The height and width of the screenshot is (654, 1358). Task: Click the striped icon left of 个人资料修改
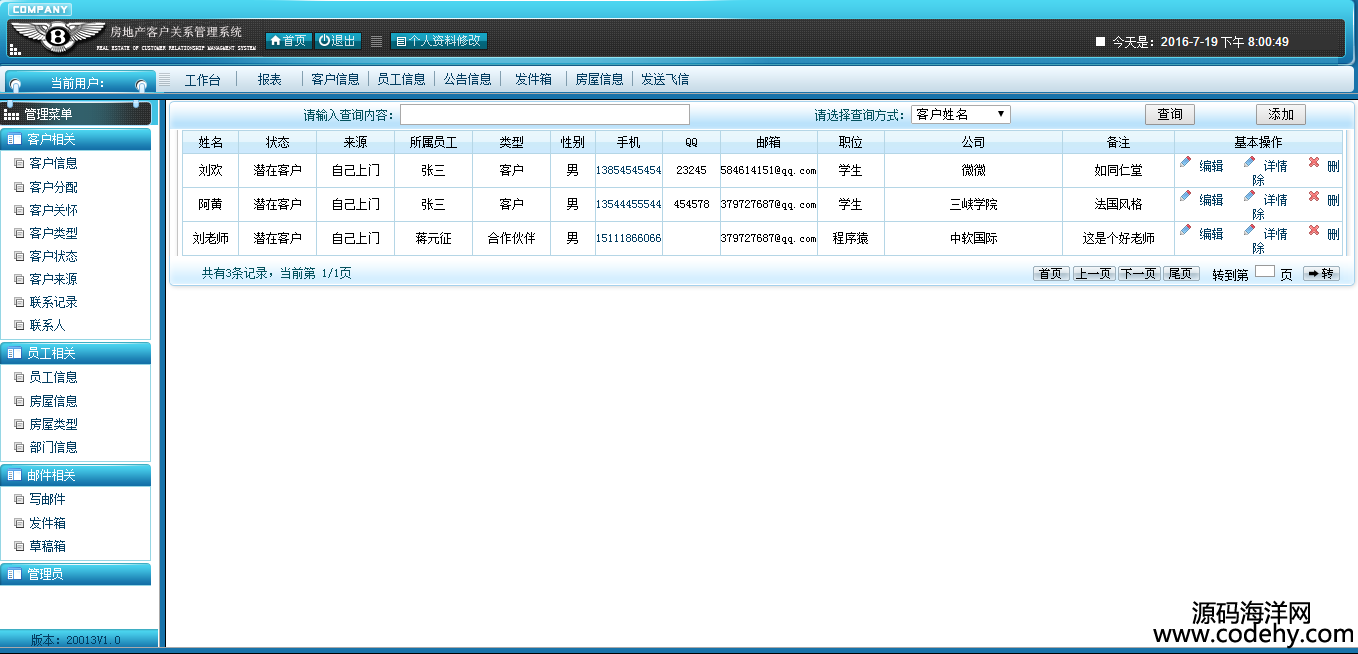coord(377,41)
